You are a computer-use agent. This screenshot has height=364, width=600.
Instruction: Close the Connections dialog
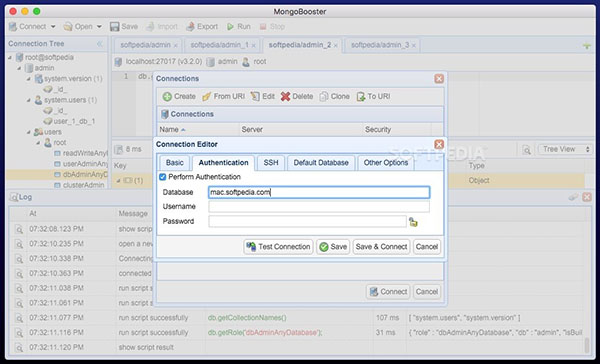[439, 78]
